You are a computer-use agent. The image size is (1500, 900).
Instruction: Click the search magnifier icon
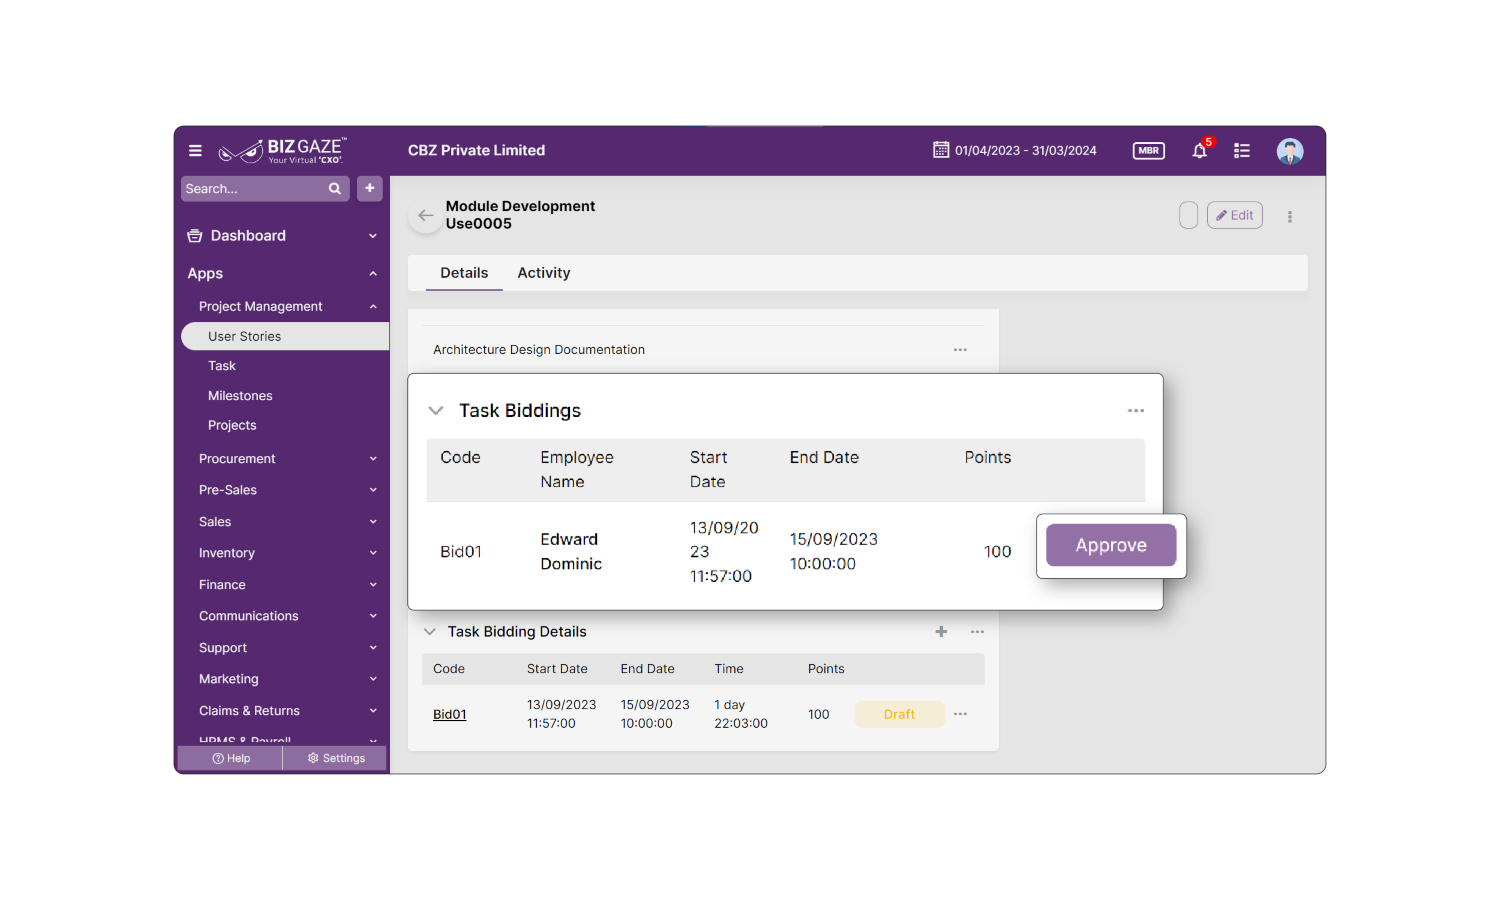[335, 189]
